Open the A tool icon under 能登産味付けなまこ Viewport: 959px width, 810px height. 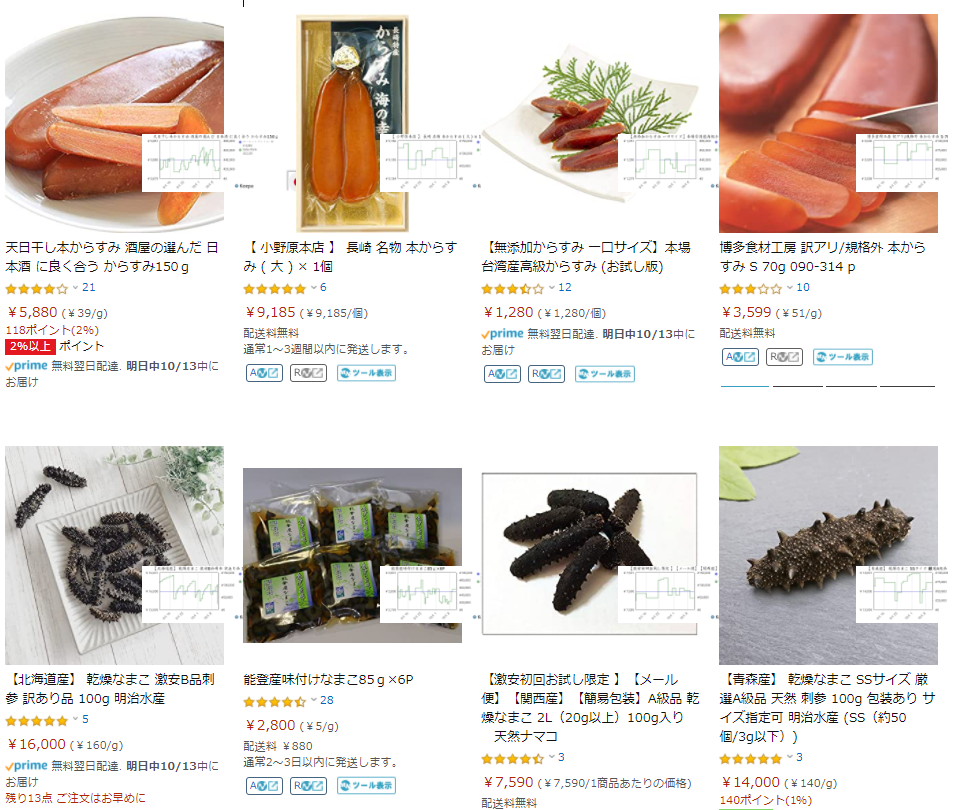point(264,786)
